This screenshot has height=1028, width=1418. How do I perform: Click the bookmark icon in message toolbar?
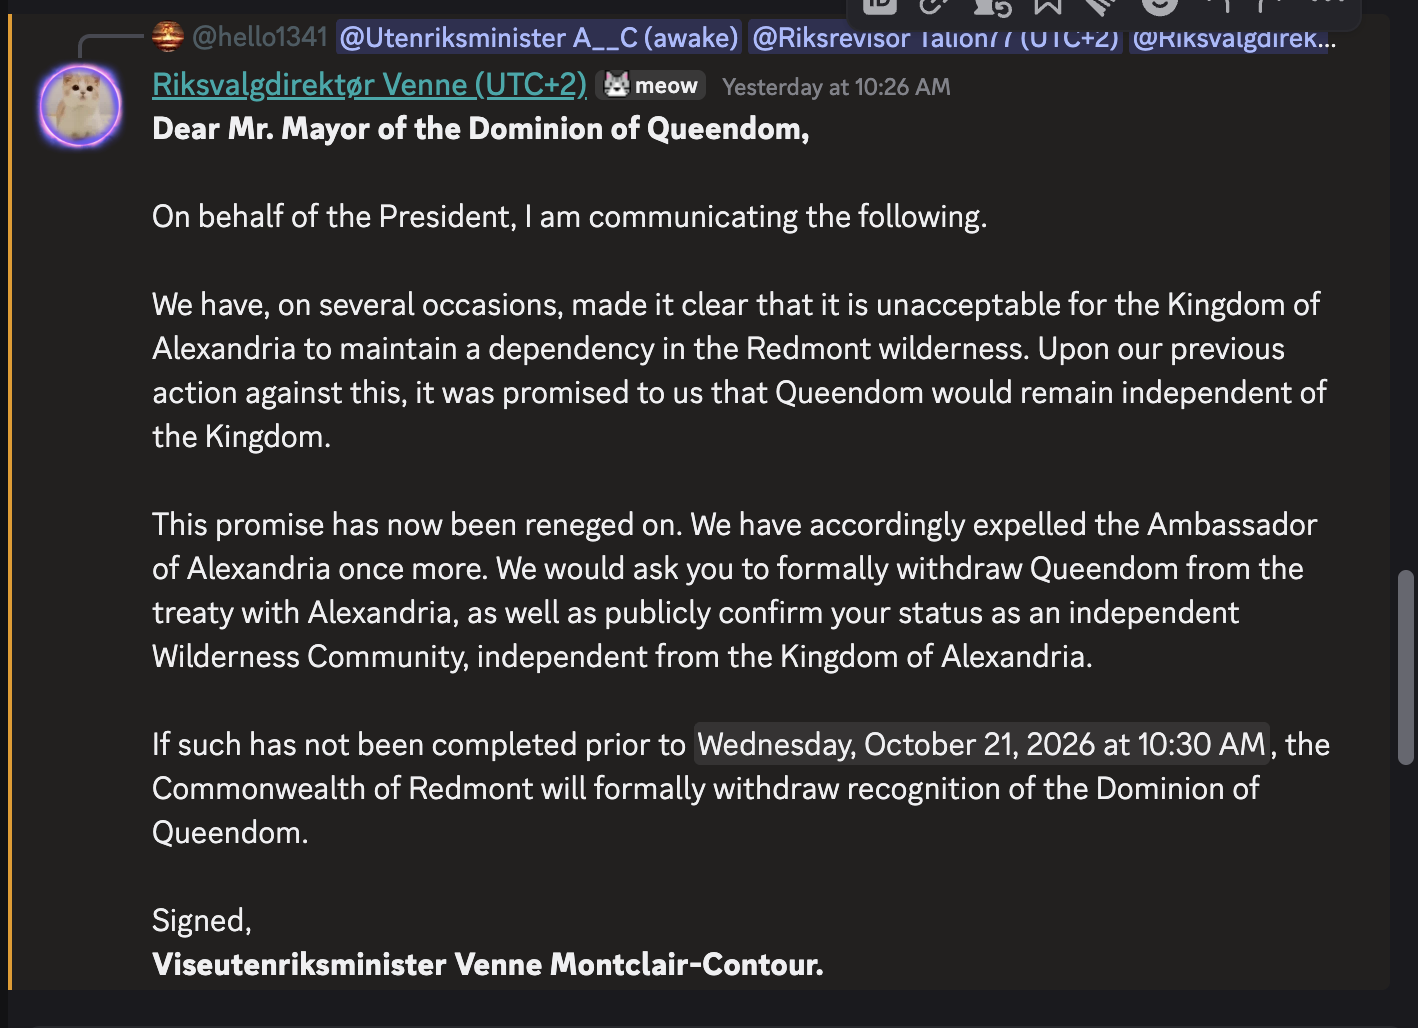[x=1047, y=6]
